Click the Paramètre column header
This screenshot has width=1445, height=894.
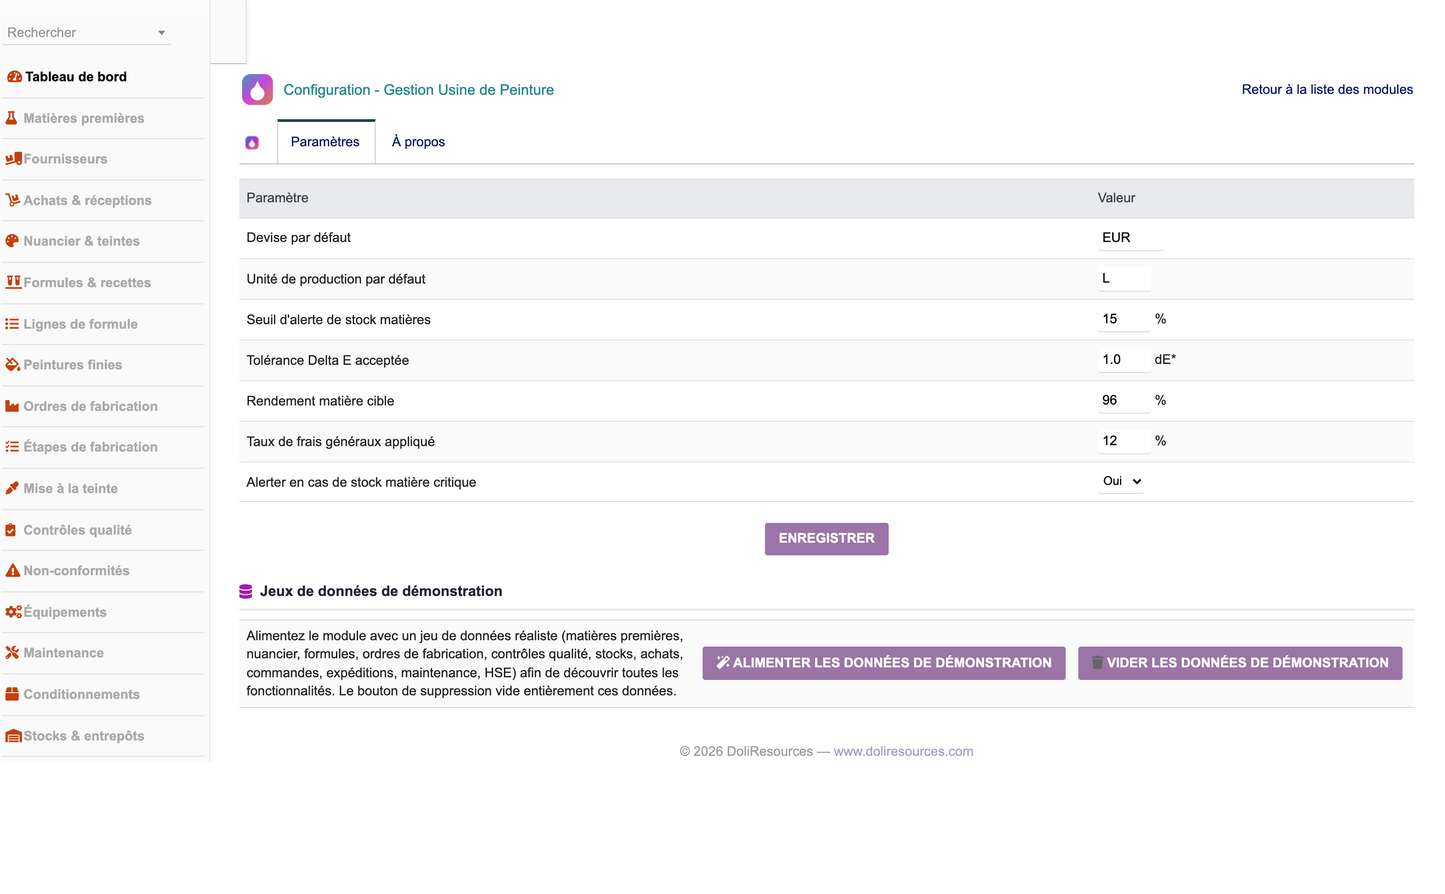(x=277, y=198)
